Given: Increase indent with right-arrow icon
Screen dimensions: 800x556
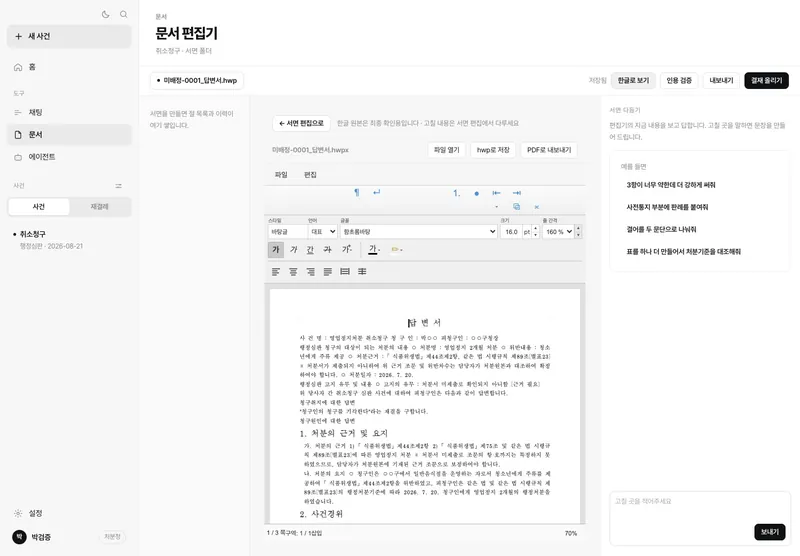Looking at the screenshot, I should coord(517,193).
